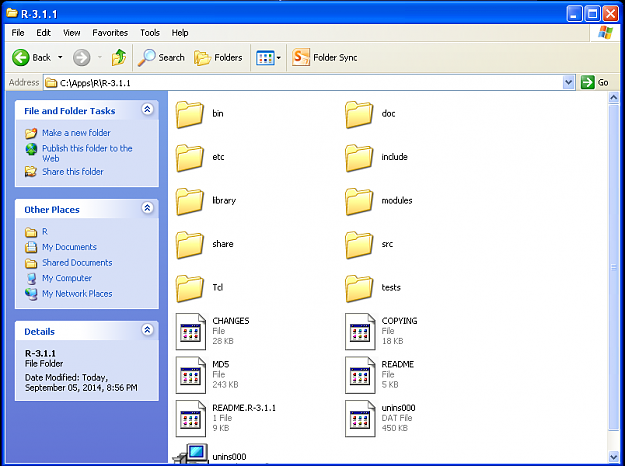This screenshot has width=625, height=466.
Task: Select the share folder icon
Action: (x=190, y=245)
